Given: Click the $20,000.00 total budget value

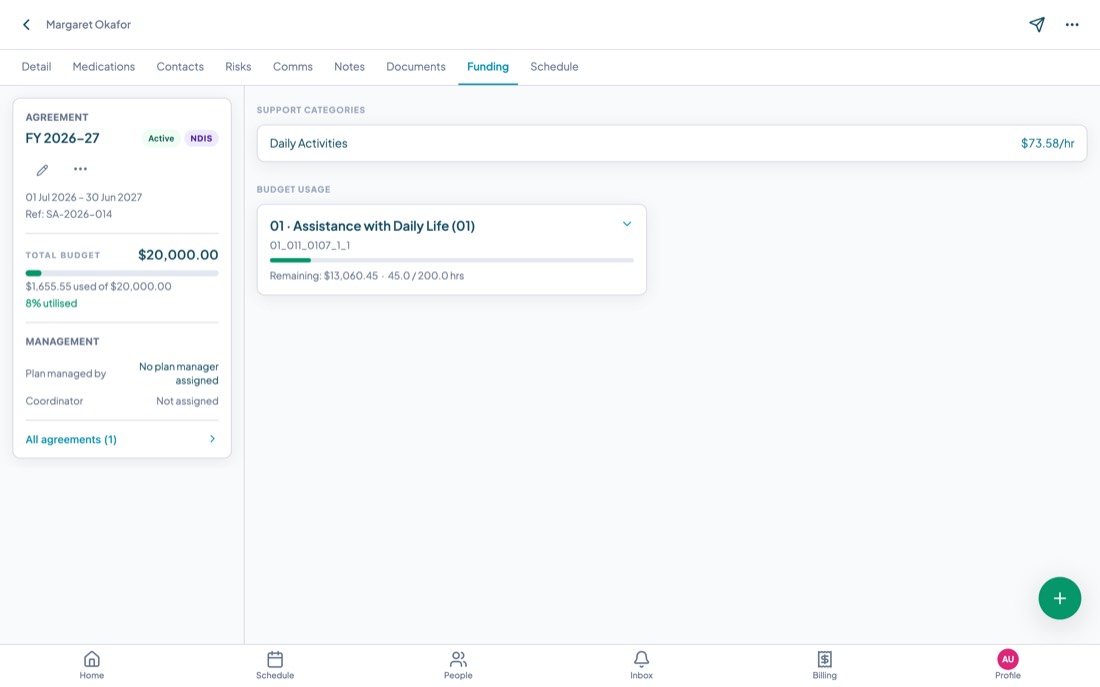Looking at the screenshot, I should pos(178,255).
